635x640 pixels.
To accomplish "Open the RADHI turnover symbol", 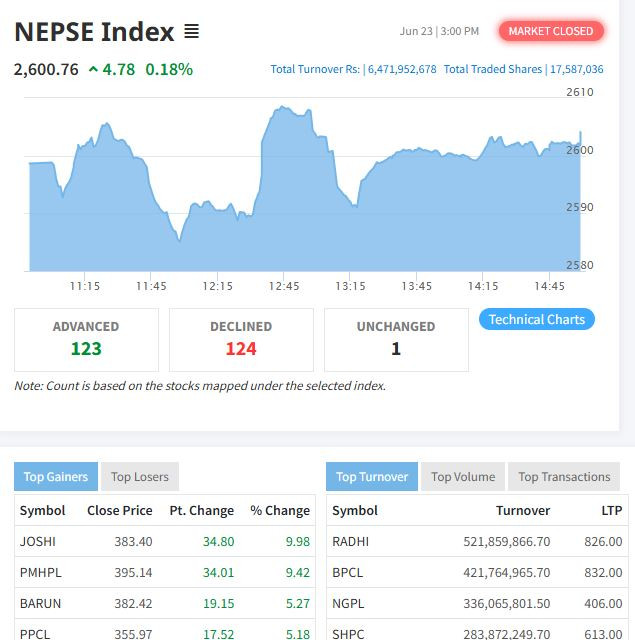I will 350,541.
